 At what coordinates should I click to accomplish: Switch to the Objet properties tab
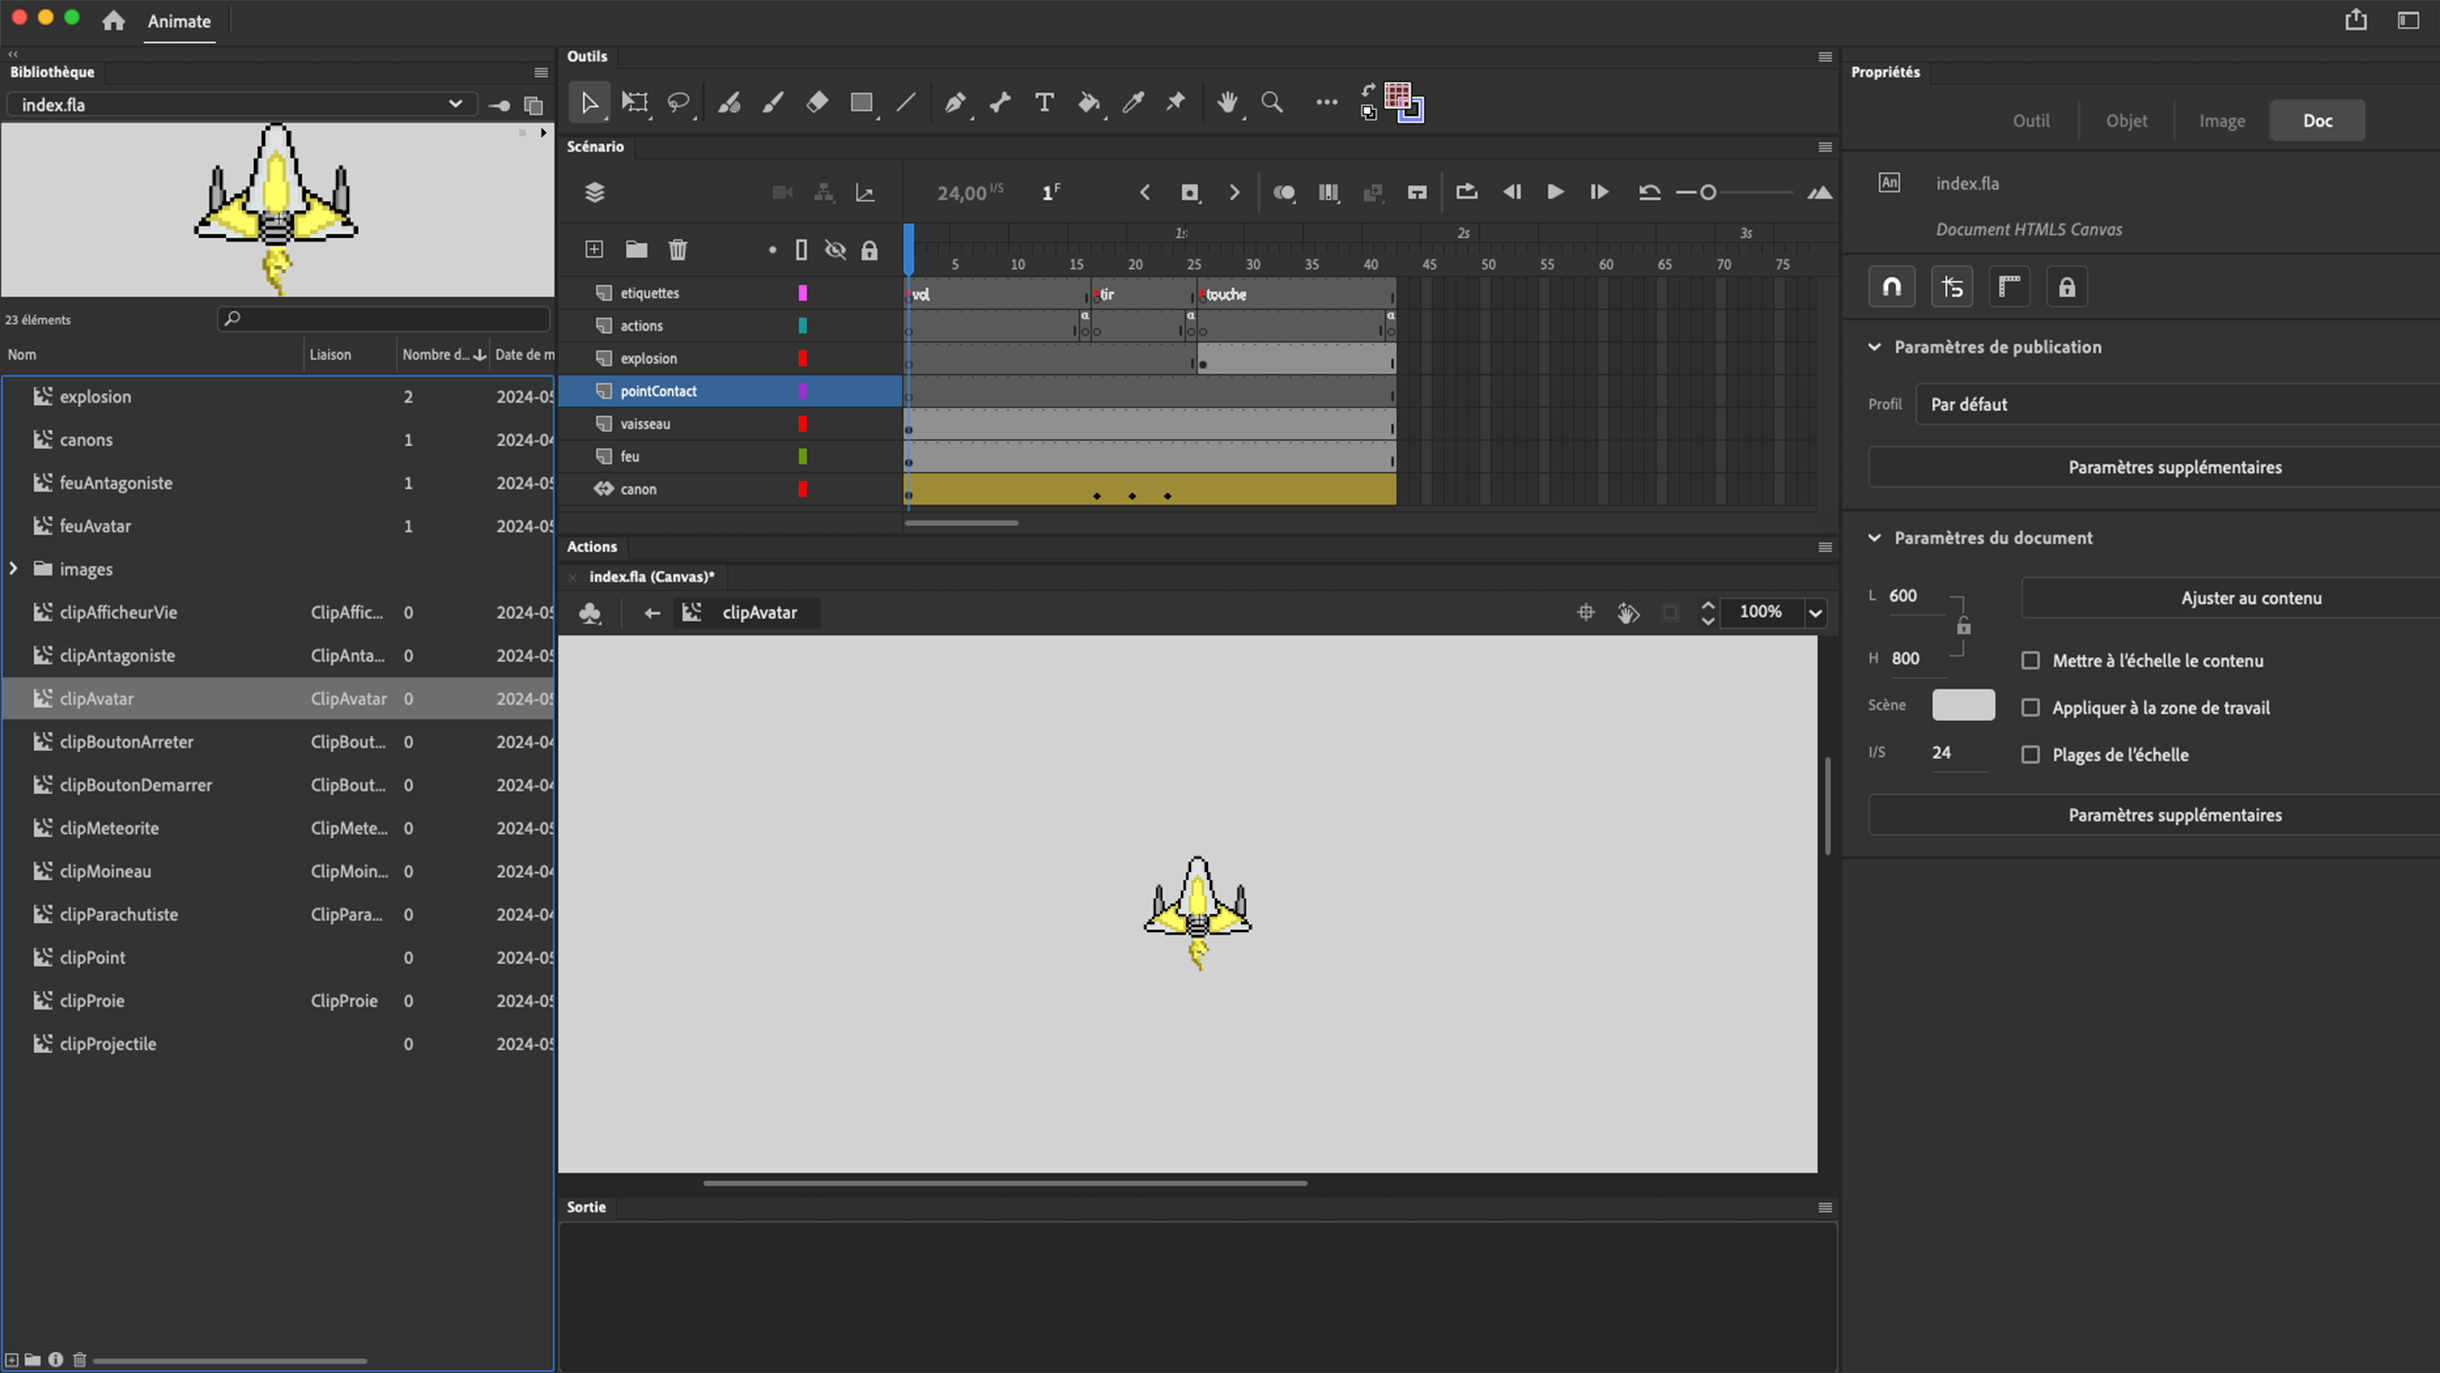2127,120
